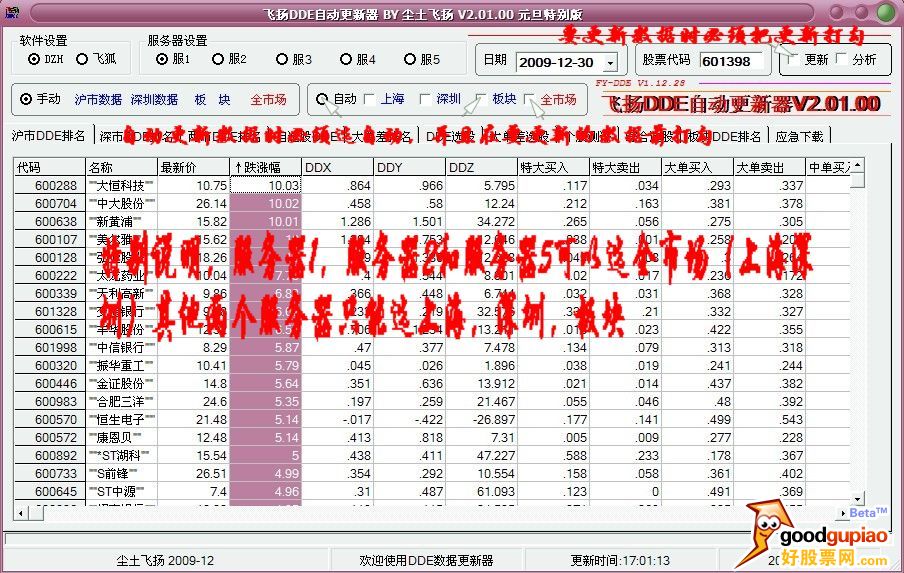Screen dimensions: 904x573
Task: Select the ST中源 stock name cell
Action: coord(121,492)
